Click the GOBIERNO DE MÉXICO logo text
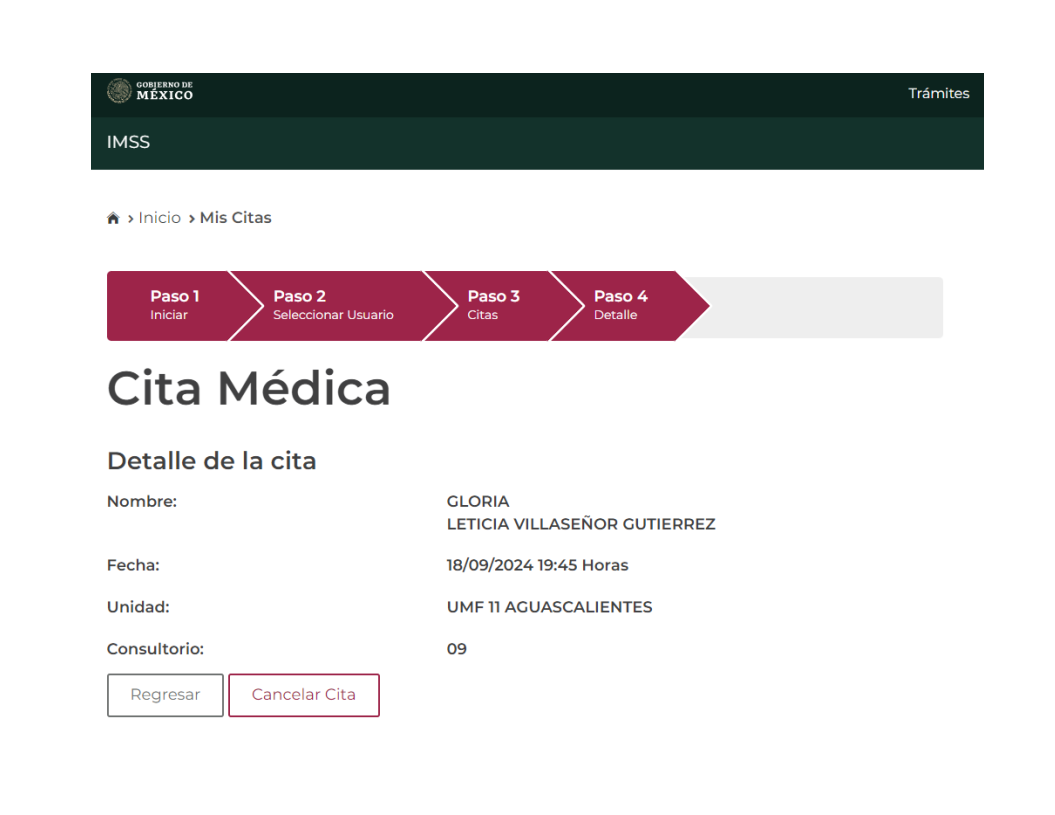The height and width of the screenshot is (815, 1055). pyautogui.click(x=164, y=91)
